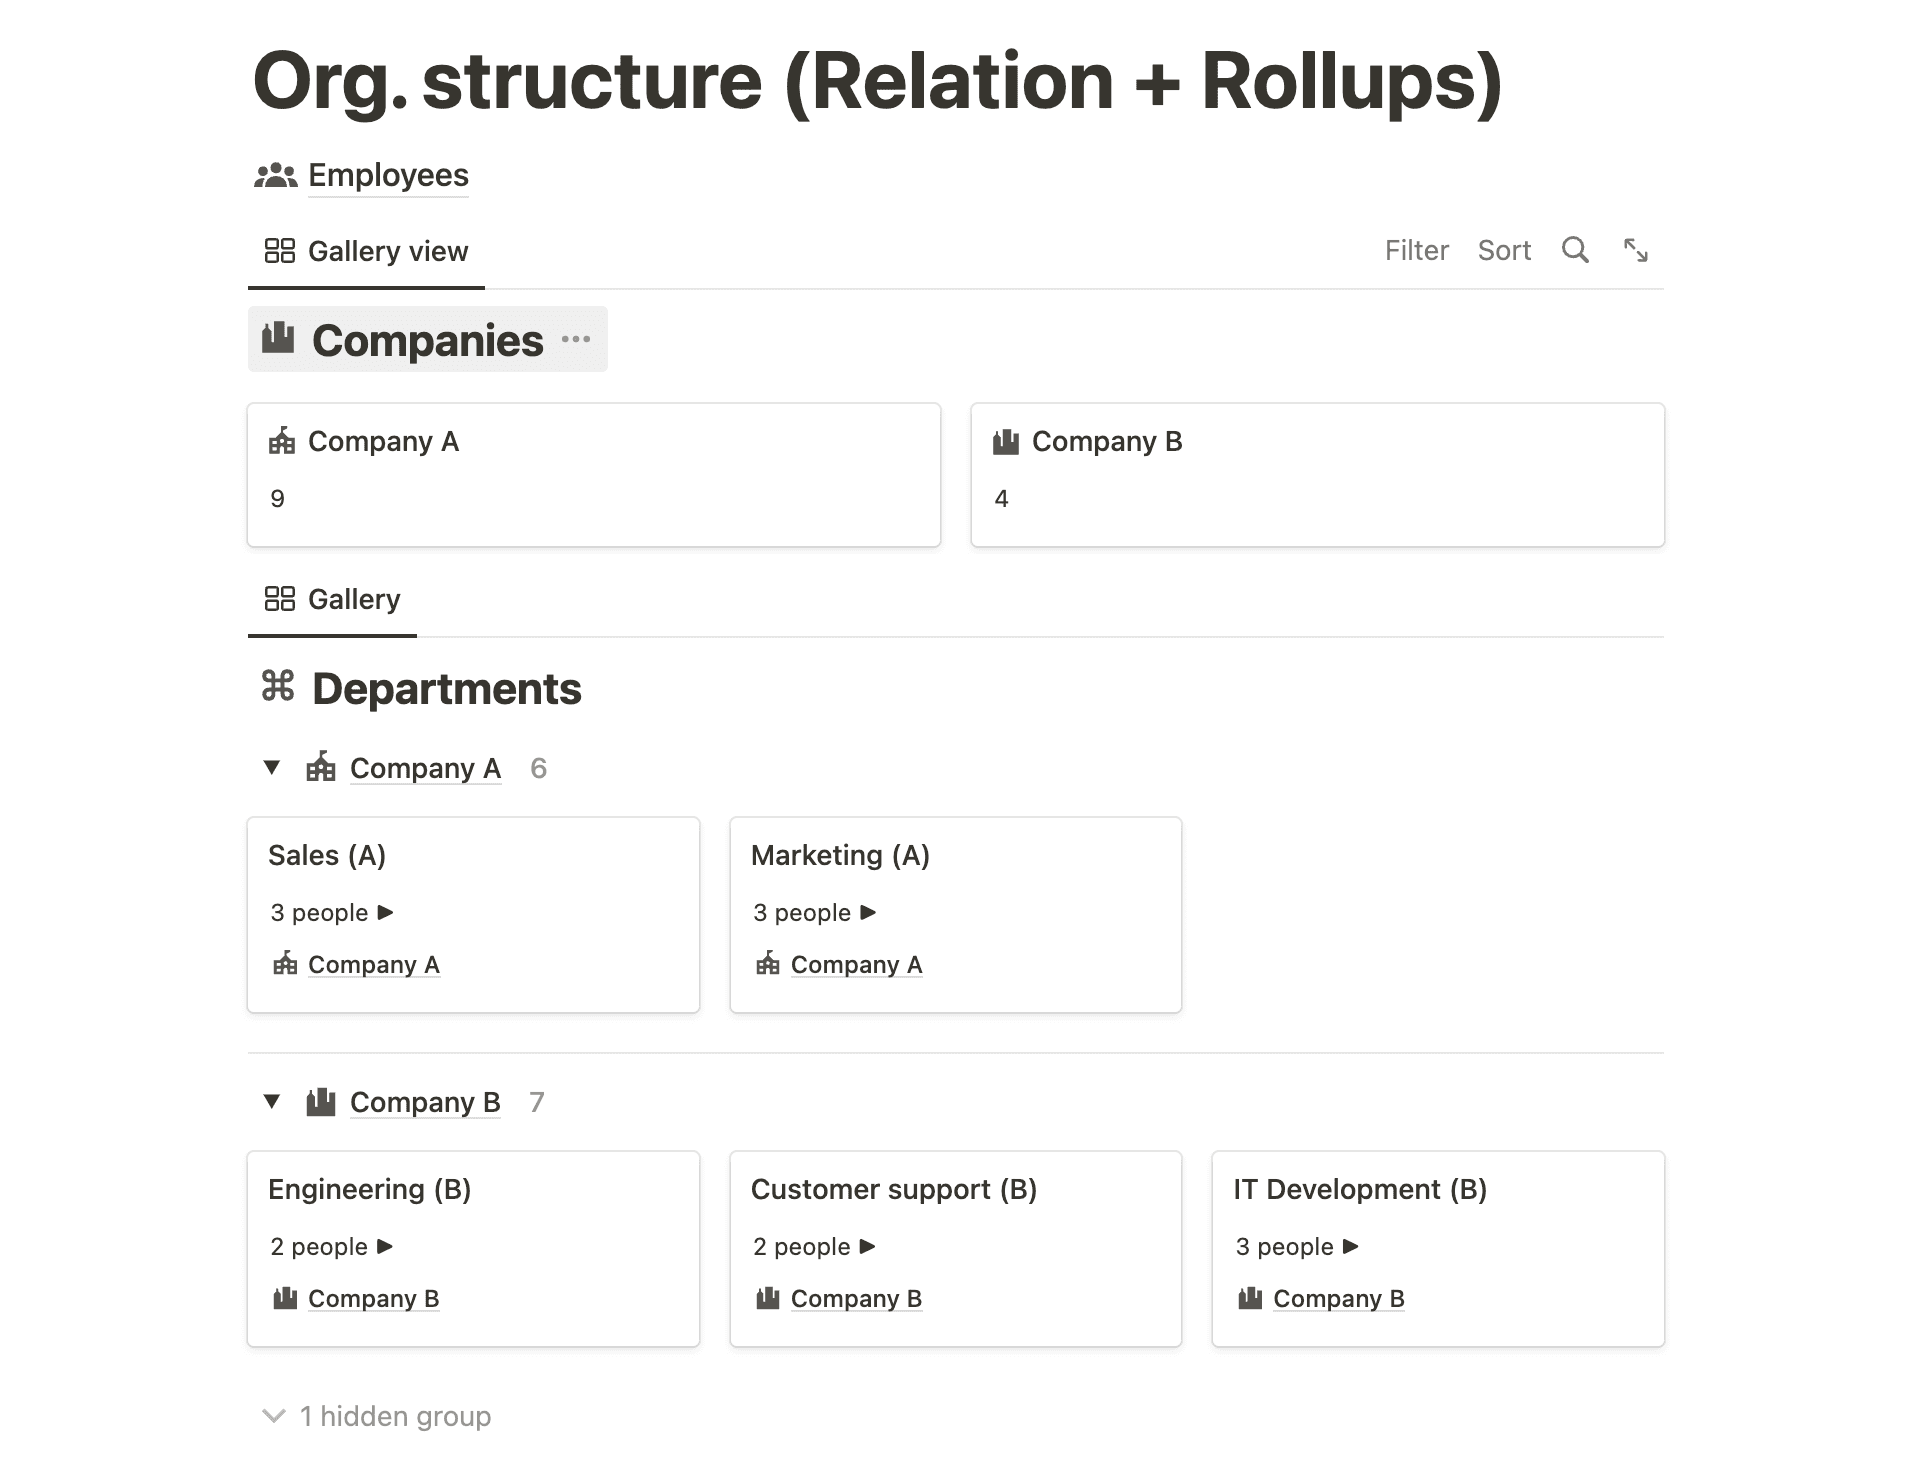Click the factory icon beside the Companies heading
The width and height of the screenshot is (1916, 1472).
(278, 339)
